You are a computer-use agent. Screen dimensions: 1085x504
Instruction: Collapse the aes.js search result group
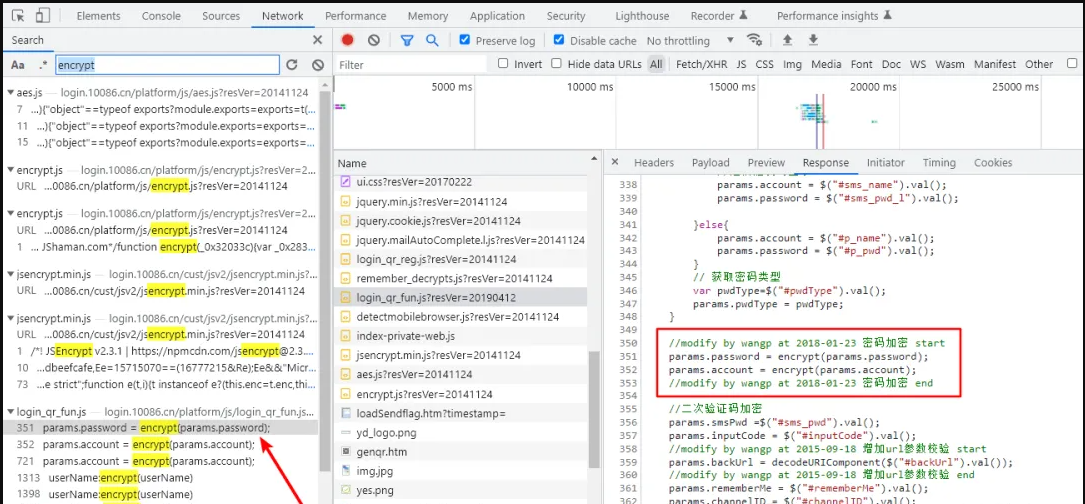point(10,91)
